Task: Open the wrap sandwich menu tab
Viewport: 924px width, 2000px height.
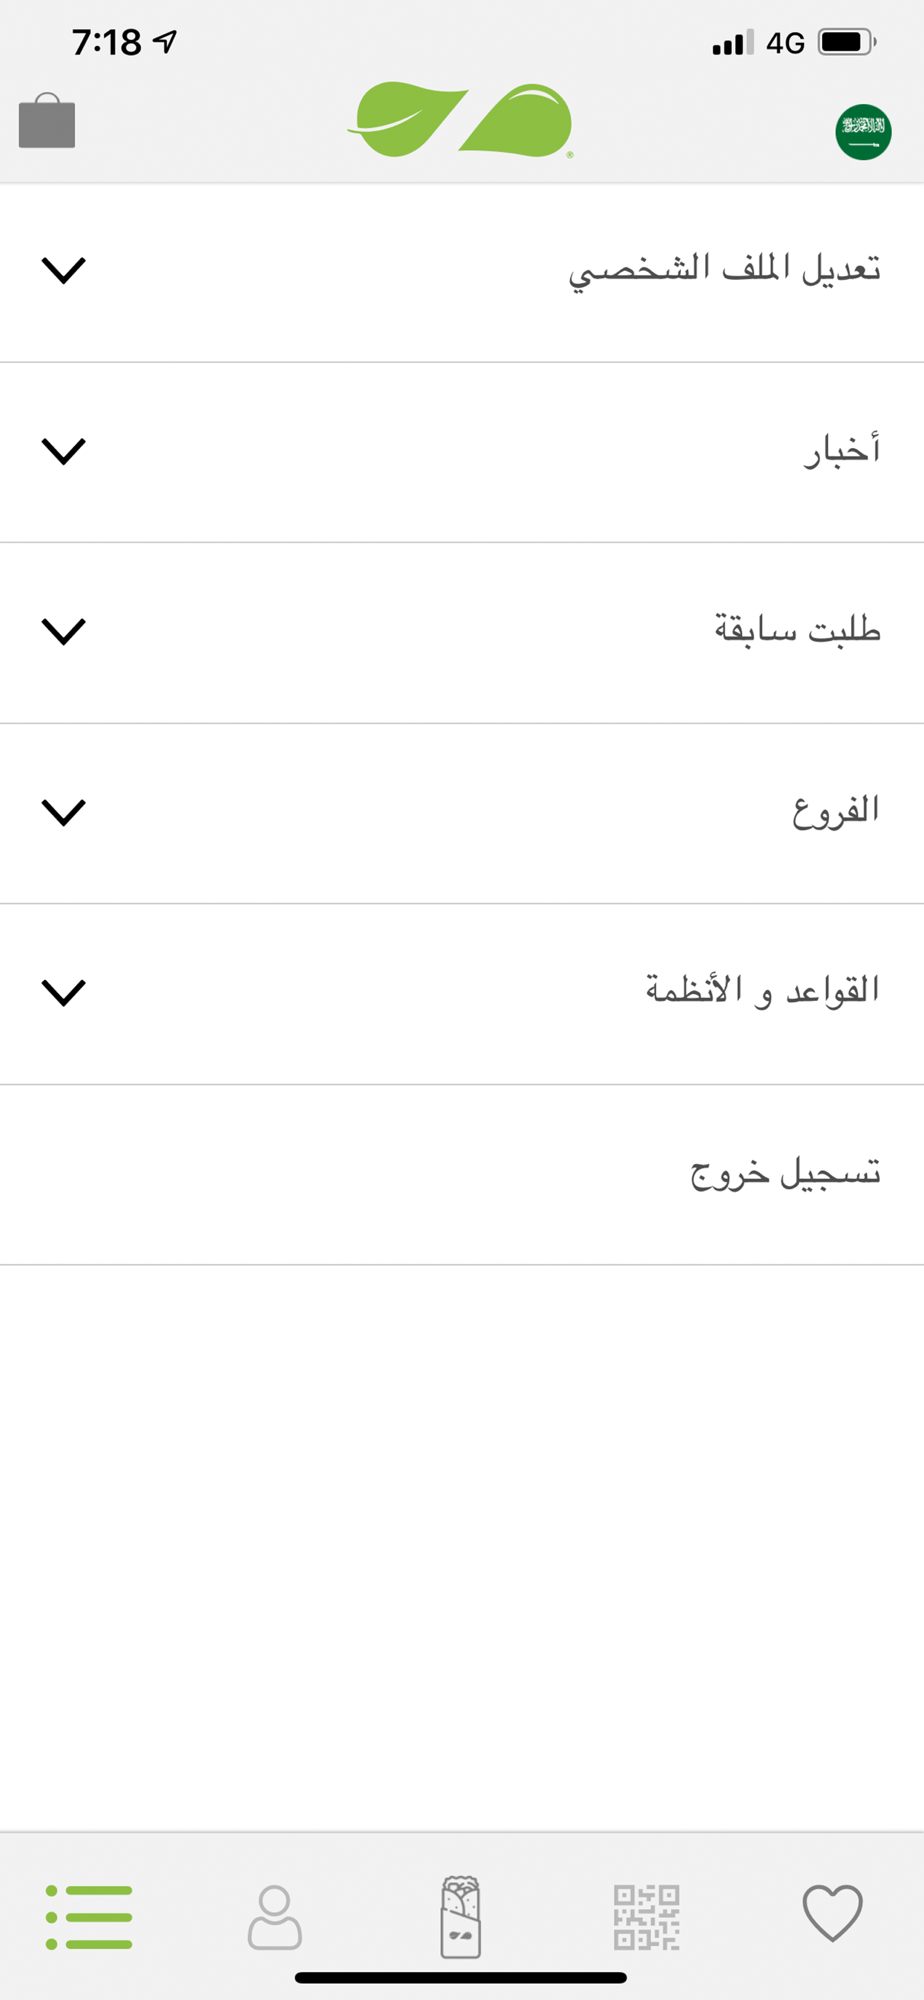Action: (461, 1916)
